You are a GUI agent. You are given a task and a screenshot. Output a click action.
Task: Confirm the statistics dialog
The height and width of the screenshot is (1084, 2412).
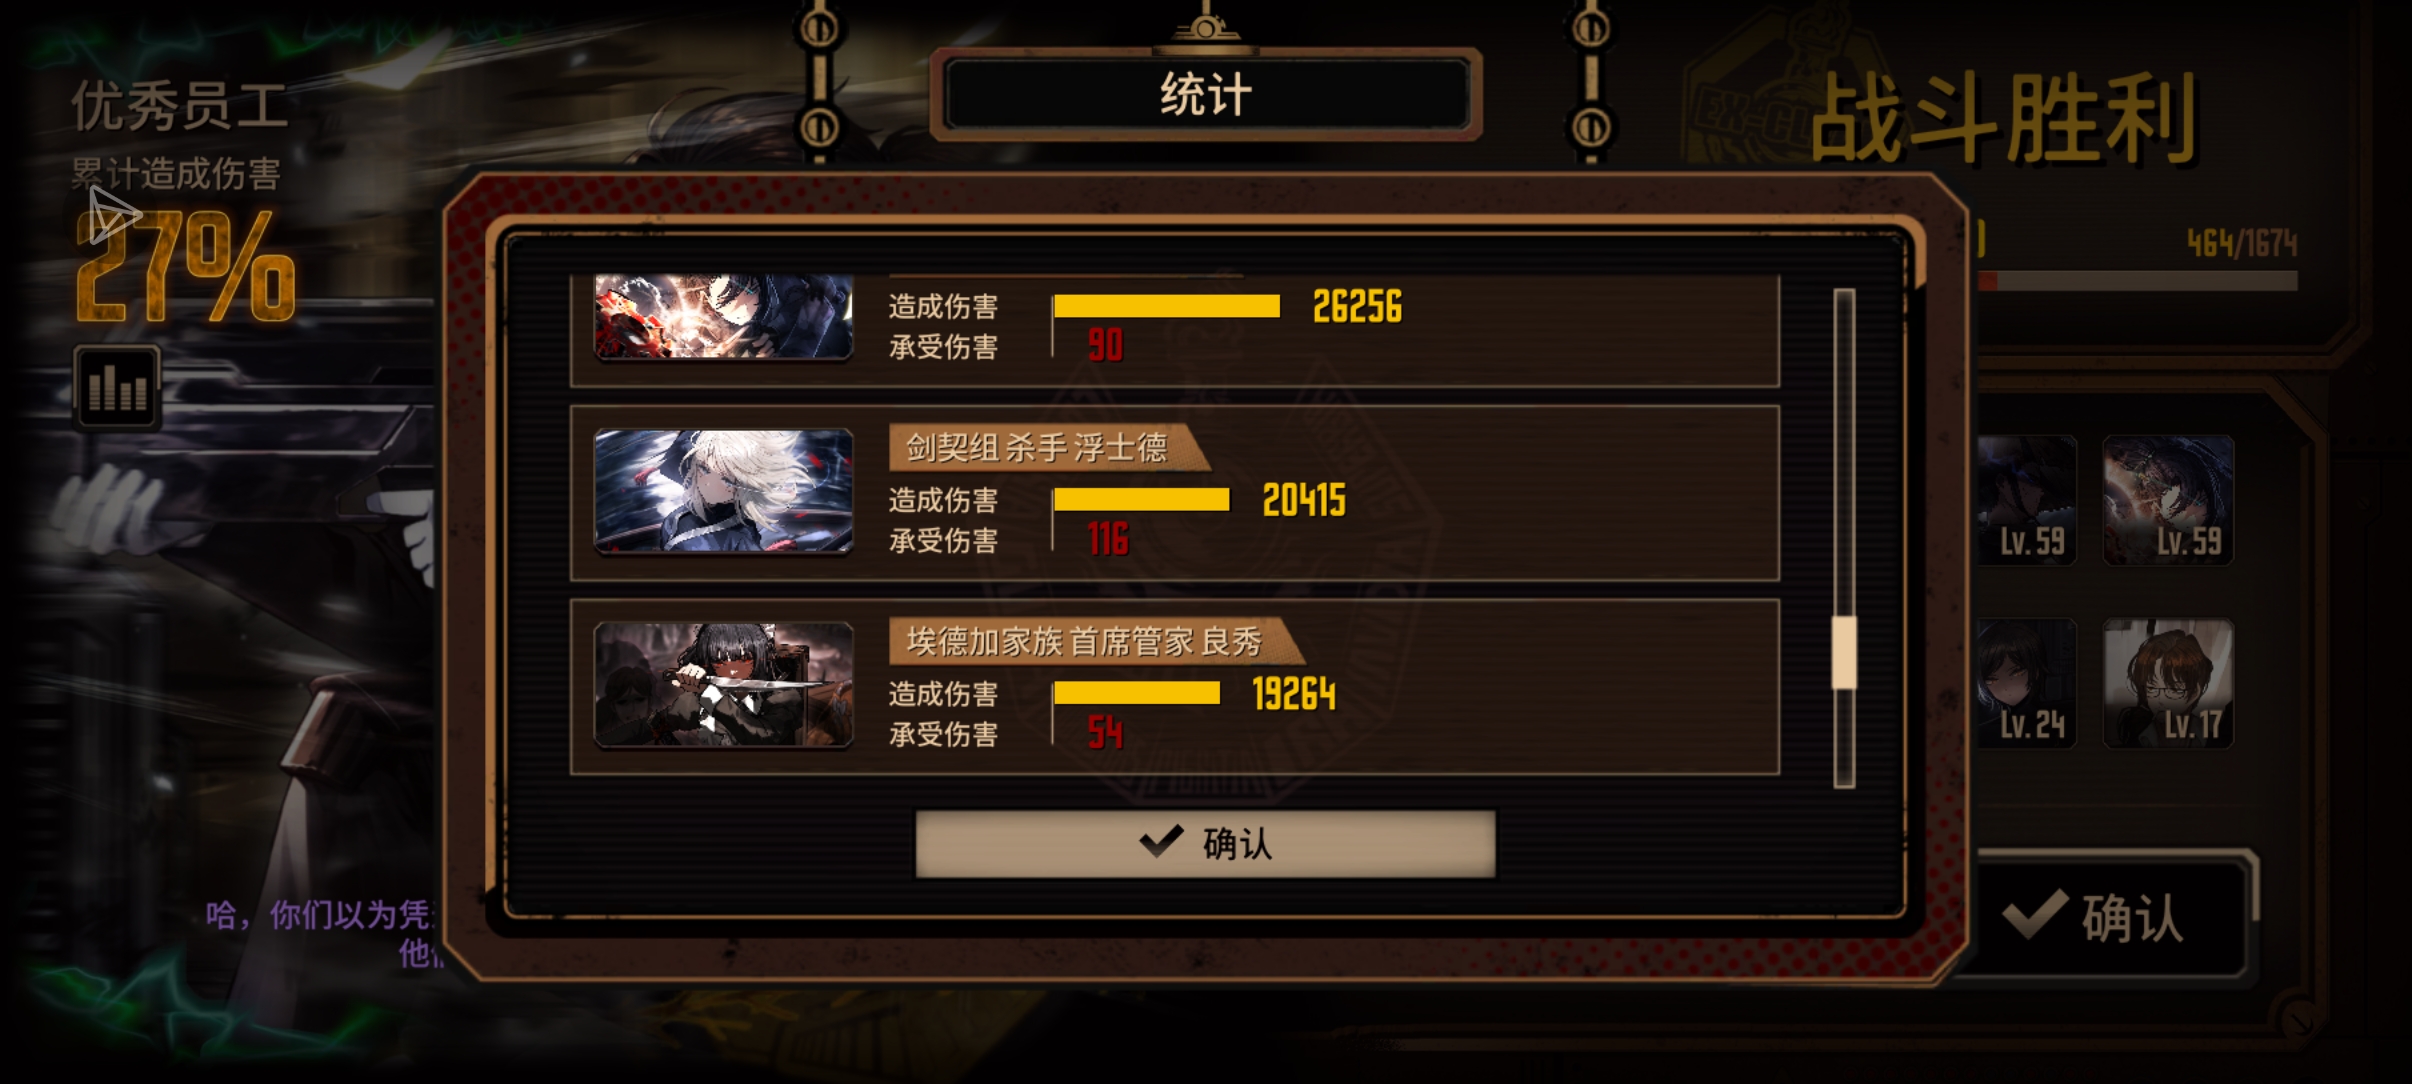pyautogui.click(x=1205, y=844)
